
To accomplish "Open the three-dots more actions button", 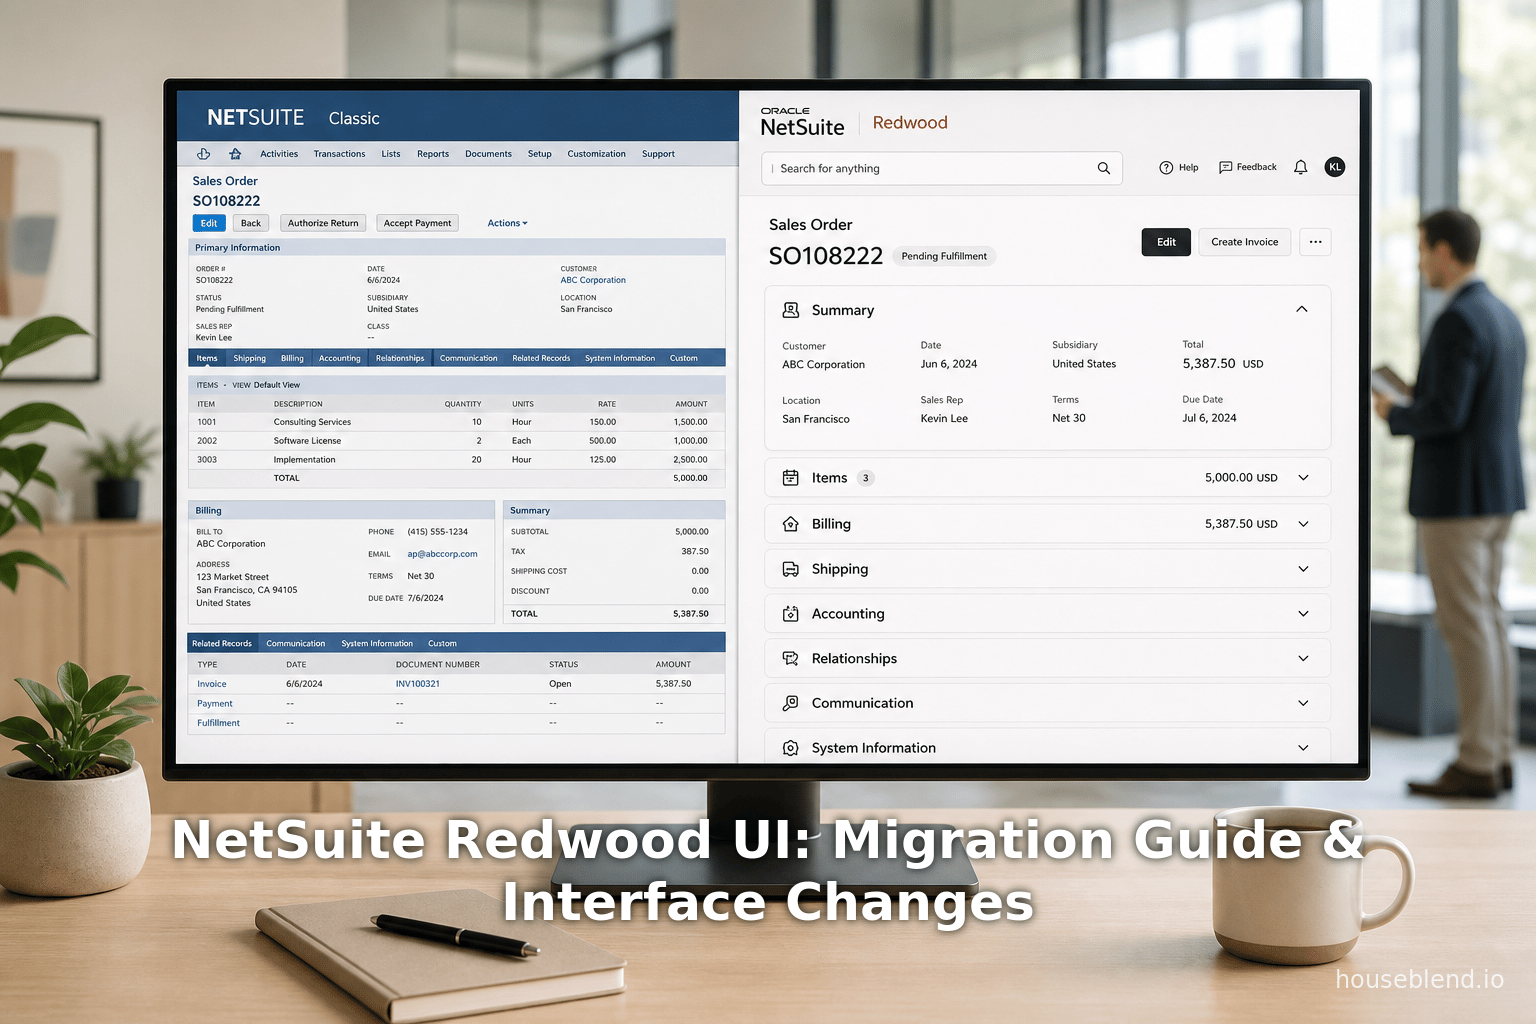I will click(1315, 242).
